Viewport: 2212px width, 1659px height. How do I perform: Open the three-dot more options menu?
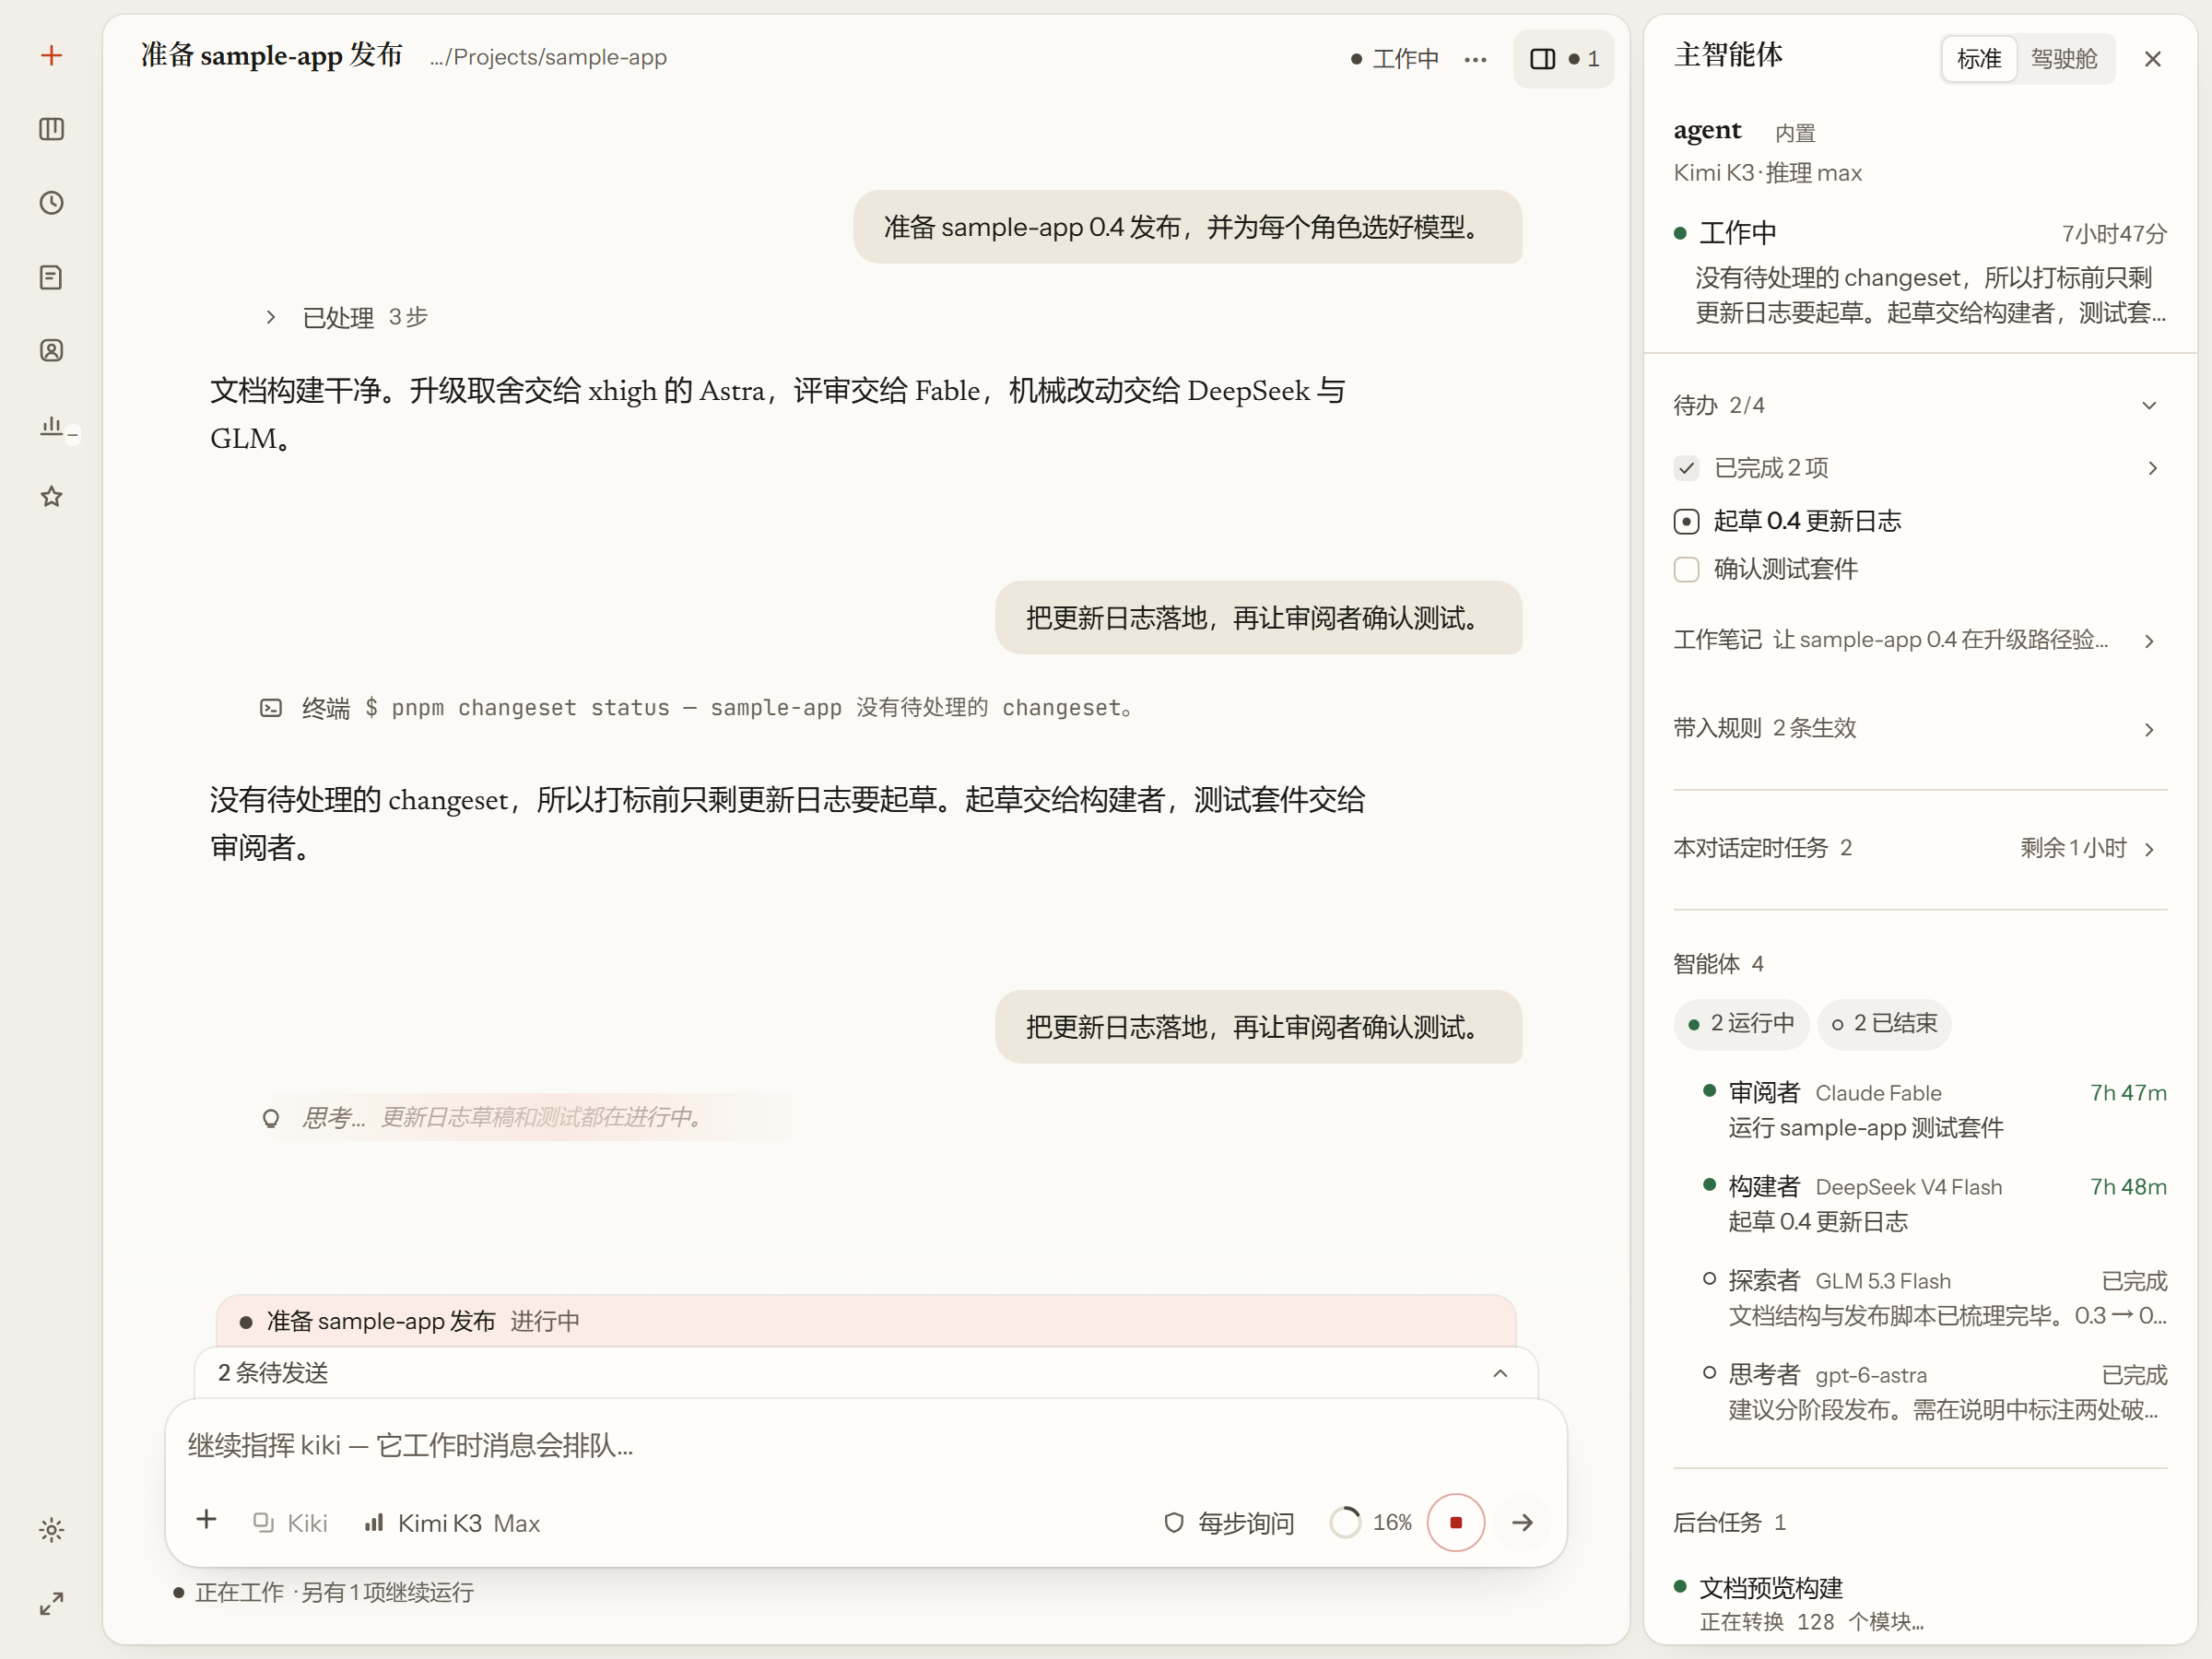click(x=1475, y=59)
